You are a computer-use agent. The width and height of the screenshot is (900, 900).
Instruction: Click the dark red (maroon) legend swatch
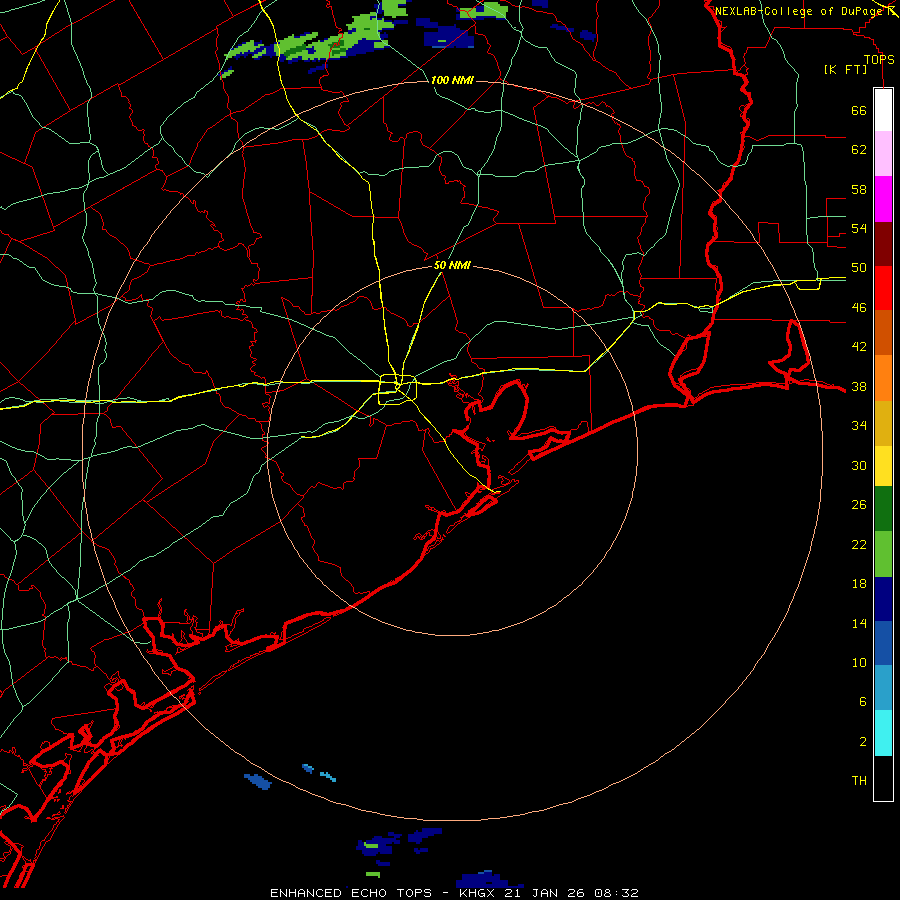[883, 243]
